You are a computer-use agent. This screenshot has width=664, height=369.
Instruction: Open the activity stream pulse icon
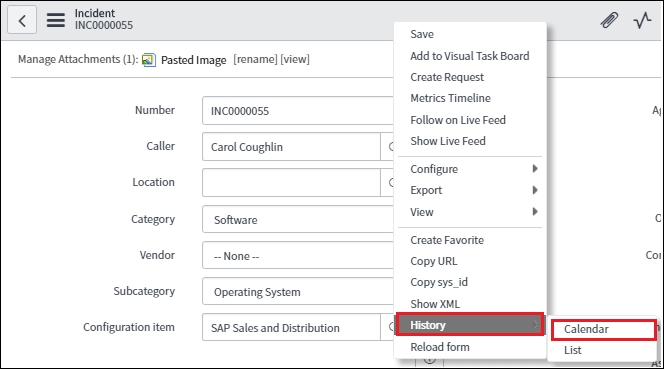pyautogui.click(x=642, y=20)
